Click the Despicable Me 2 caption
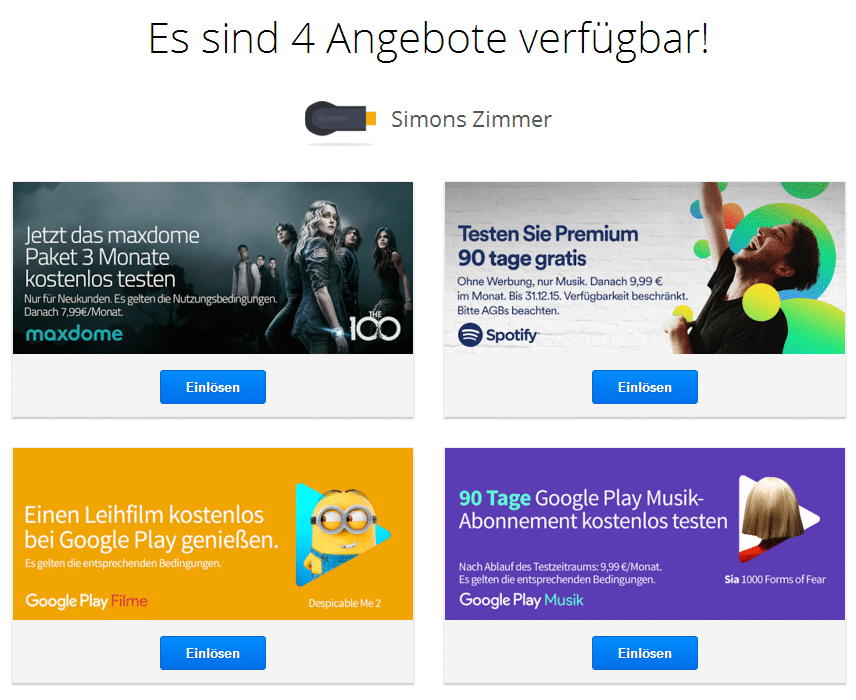Screen dimensions: 856x700 coord(344,603)
